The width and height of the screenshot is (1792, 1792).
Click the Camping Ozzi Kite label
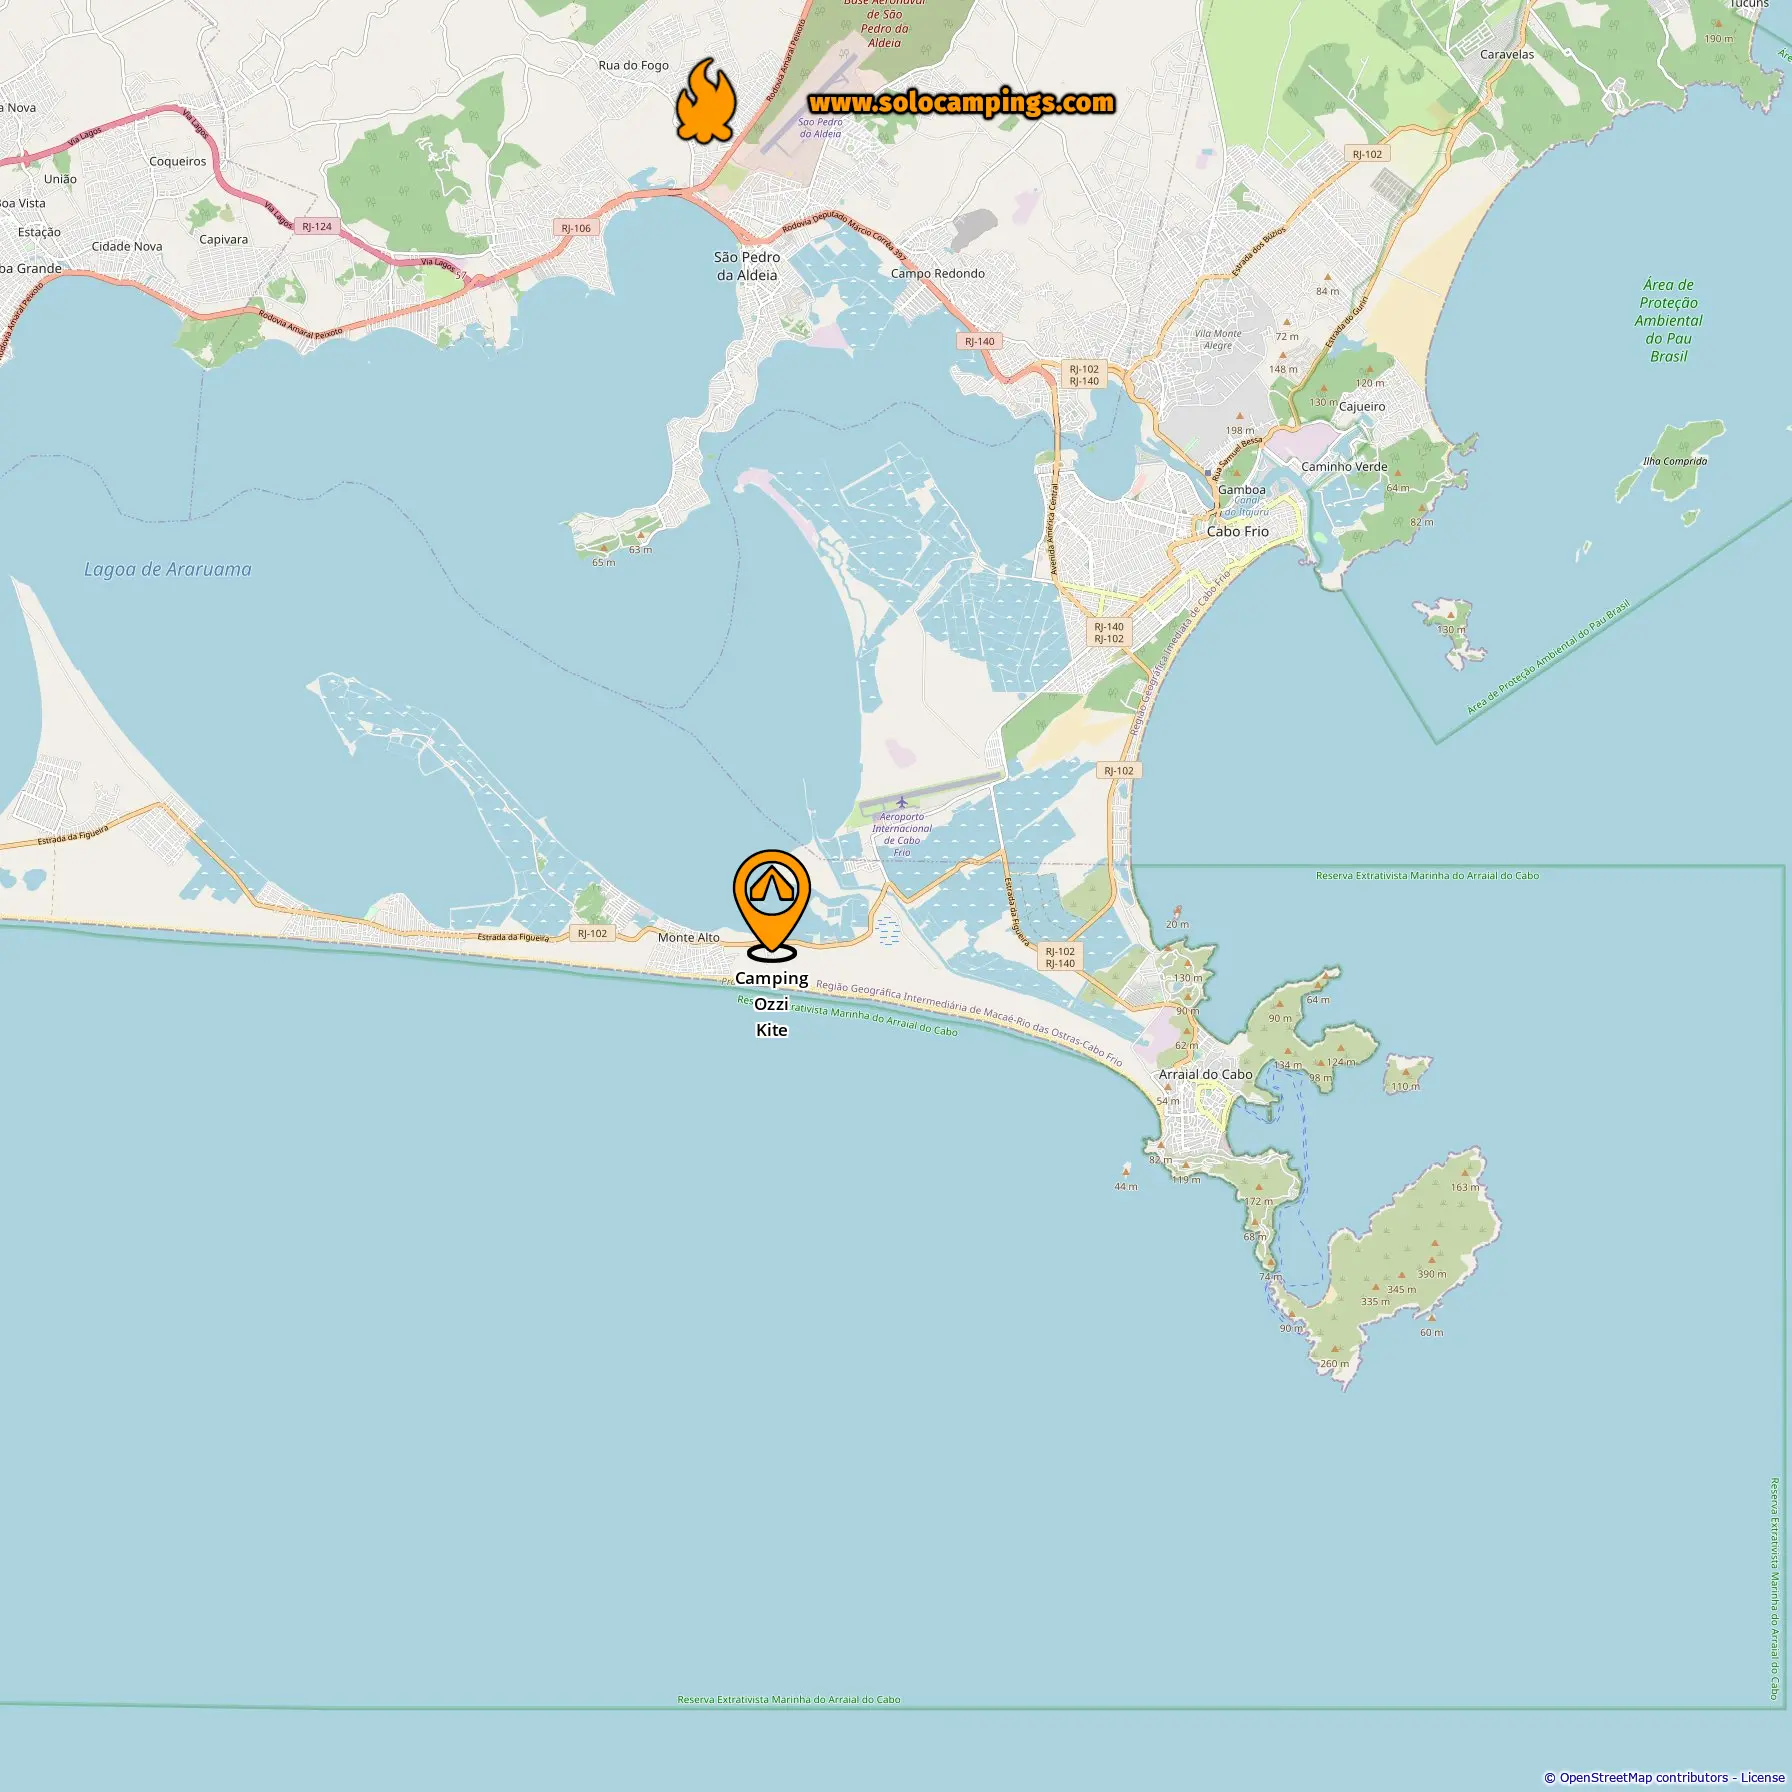[x=772, y=1004]
